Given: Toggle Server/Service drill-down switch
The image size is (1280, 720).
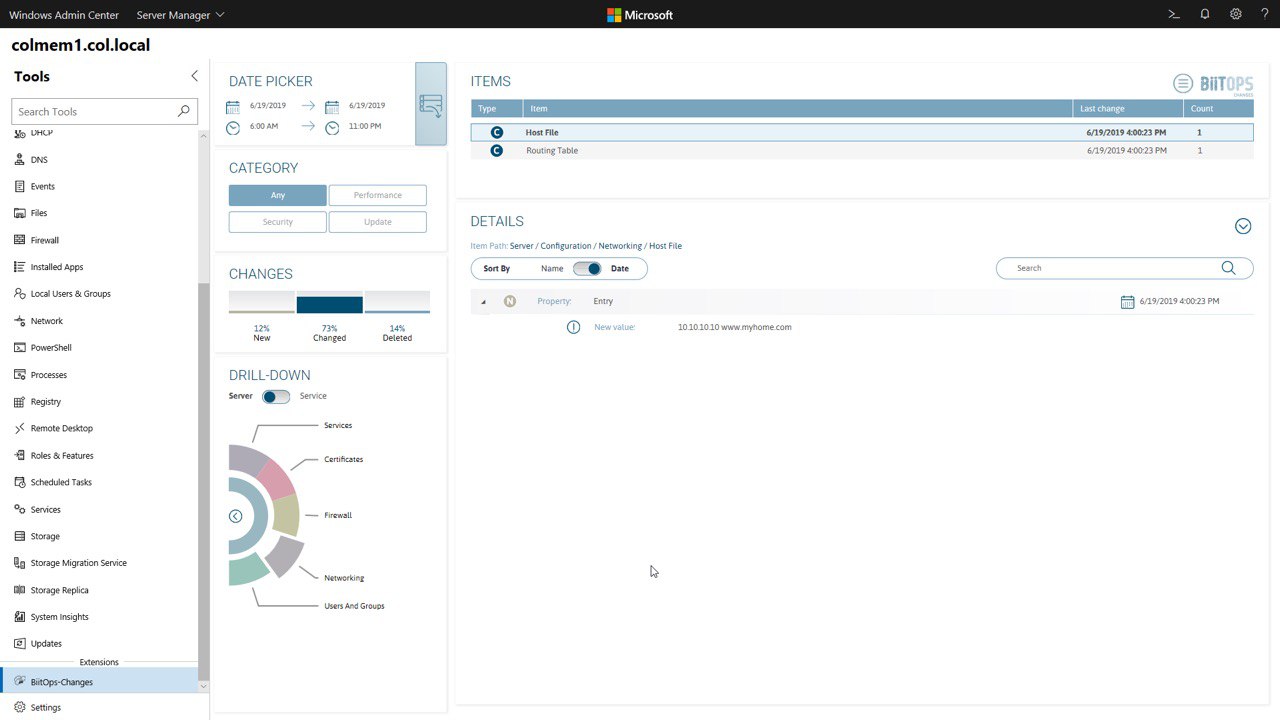Looking at the screenshot, I should pyautogui.click(x=276, y=396).
